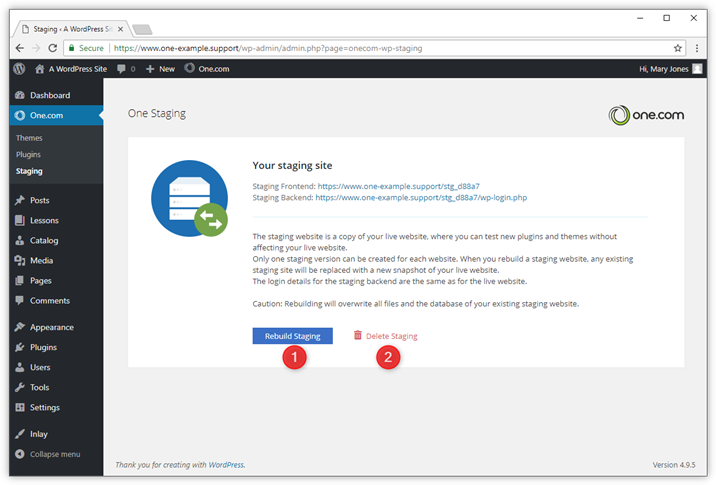Click the Dashboard gauge icon

tap(20, 95)
